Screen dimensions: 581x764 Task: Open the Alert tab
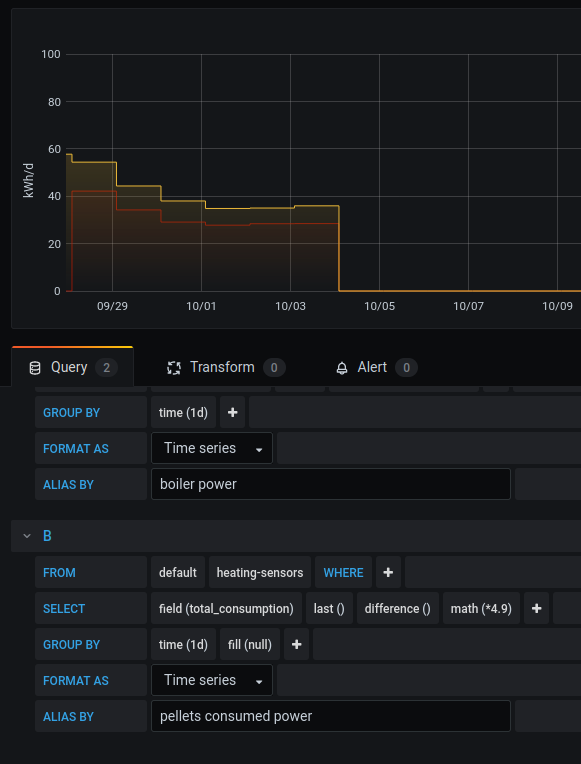[377, 367]
